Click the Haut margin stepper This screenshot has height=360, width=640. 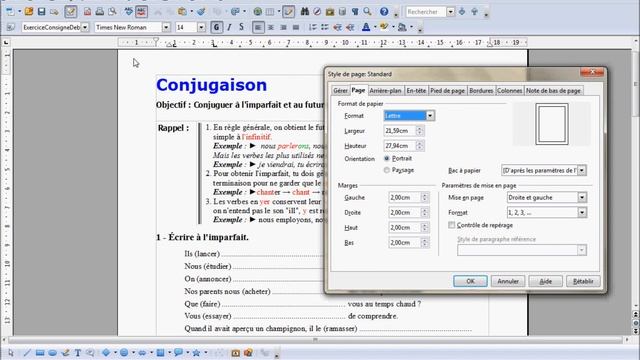[424, 228]
